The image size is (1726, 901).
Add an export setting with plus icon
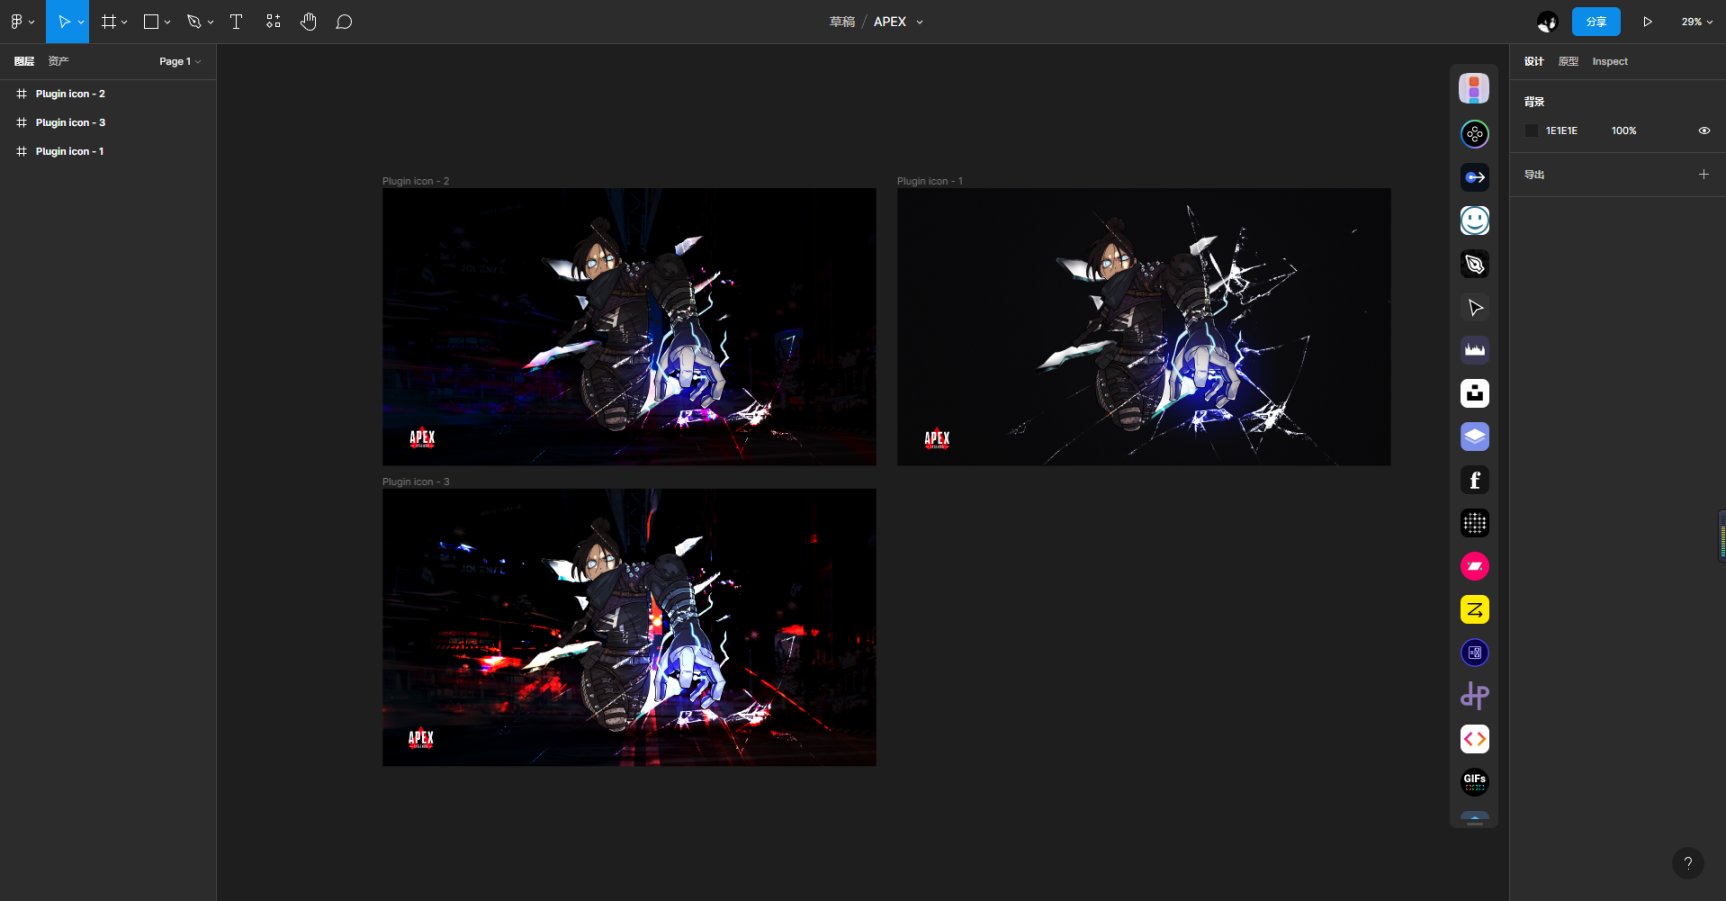pyautogui.click(x=1704, y=174)
